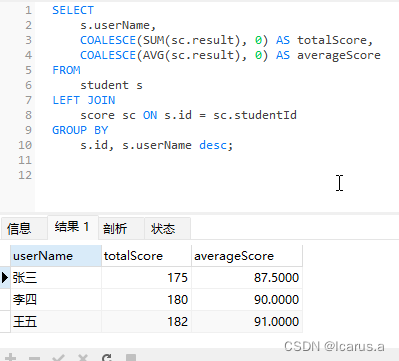Click the averageScore value 90.0000

pyautogui.click(x=247, y=300)
